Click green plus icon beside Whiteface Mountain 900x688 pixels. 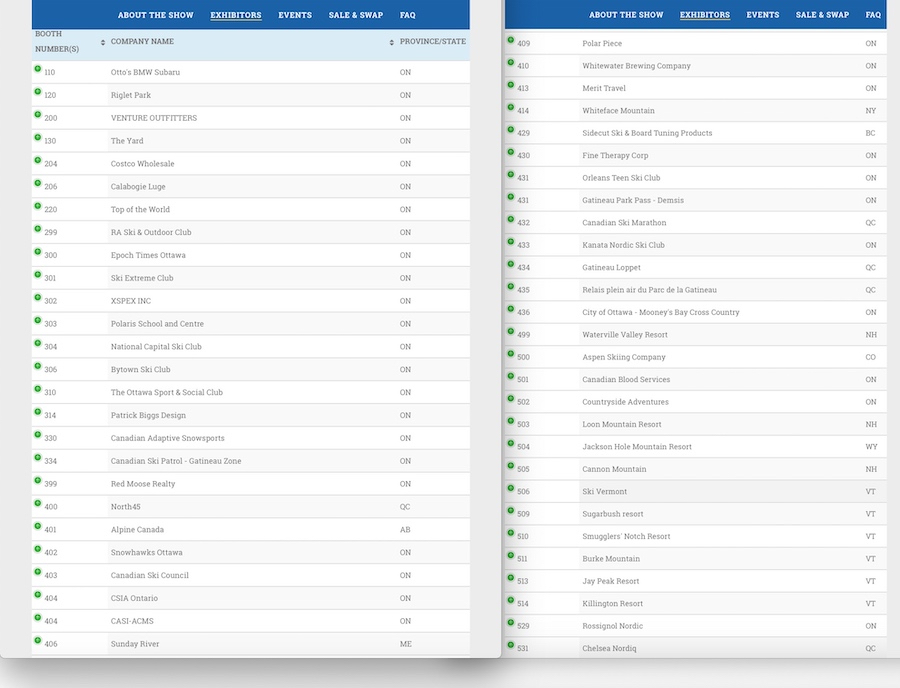point(511,107)
